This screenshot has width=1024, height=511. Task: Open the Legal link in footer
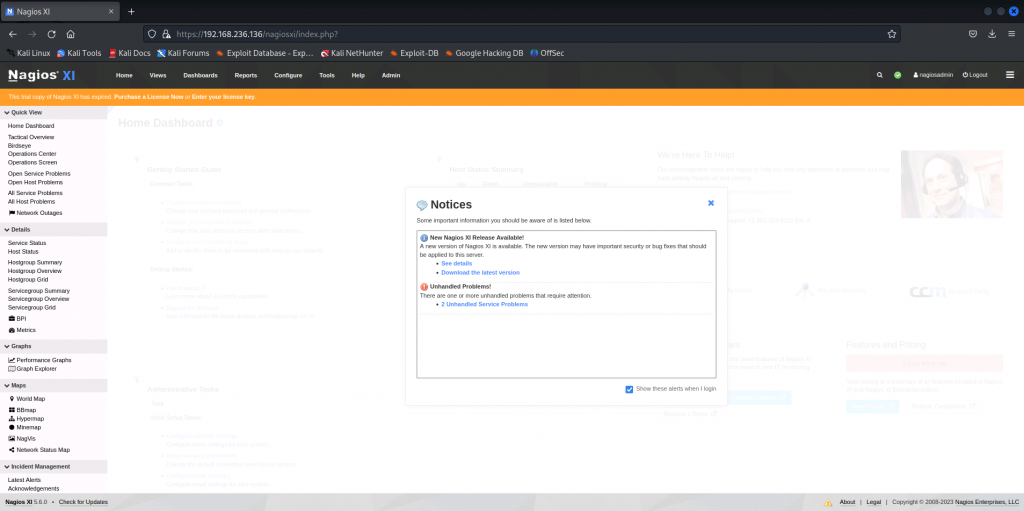(x=874, y=502)
